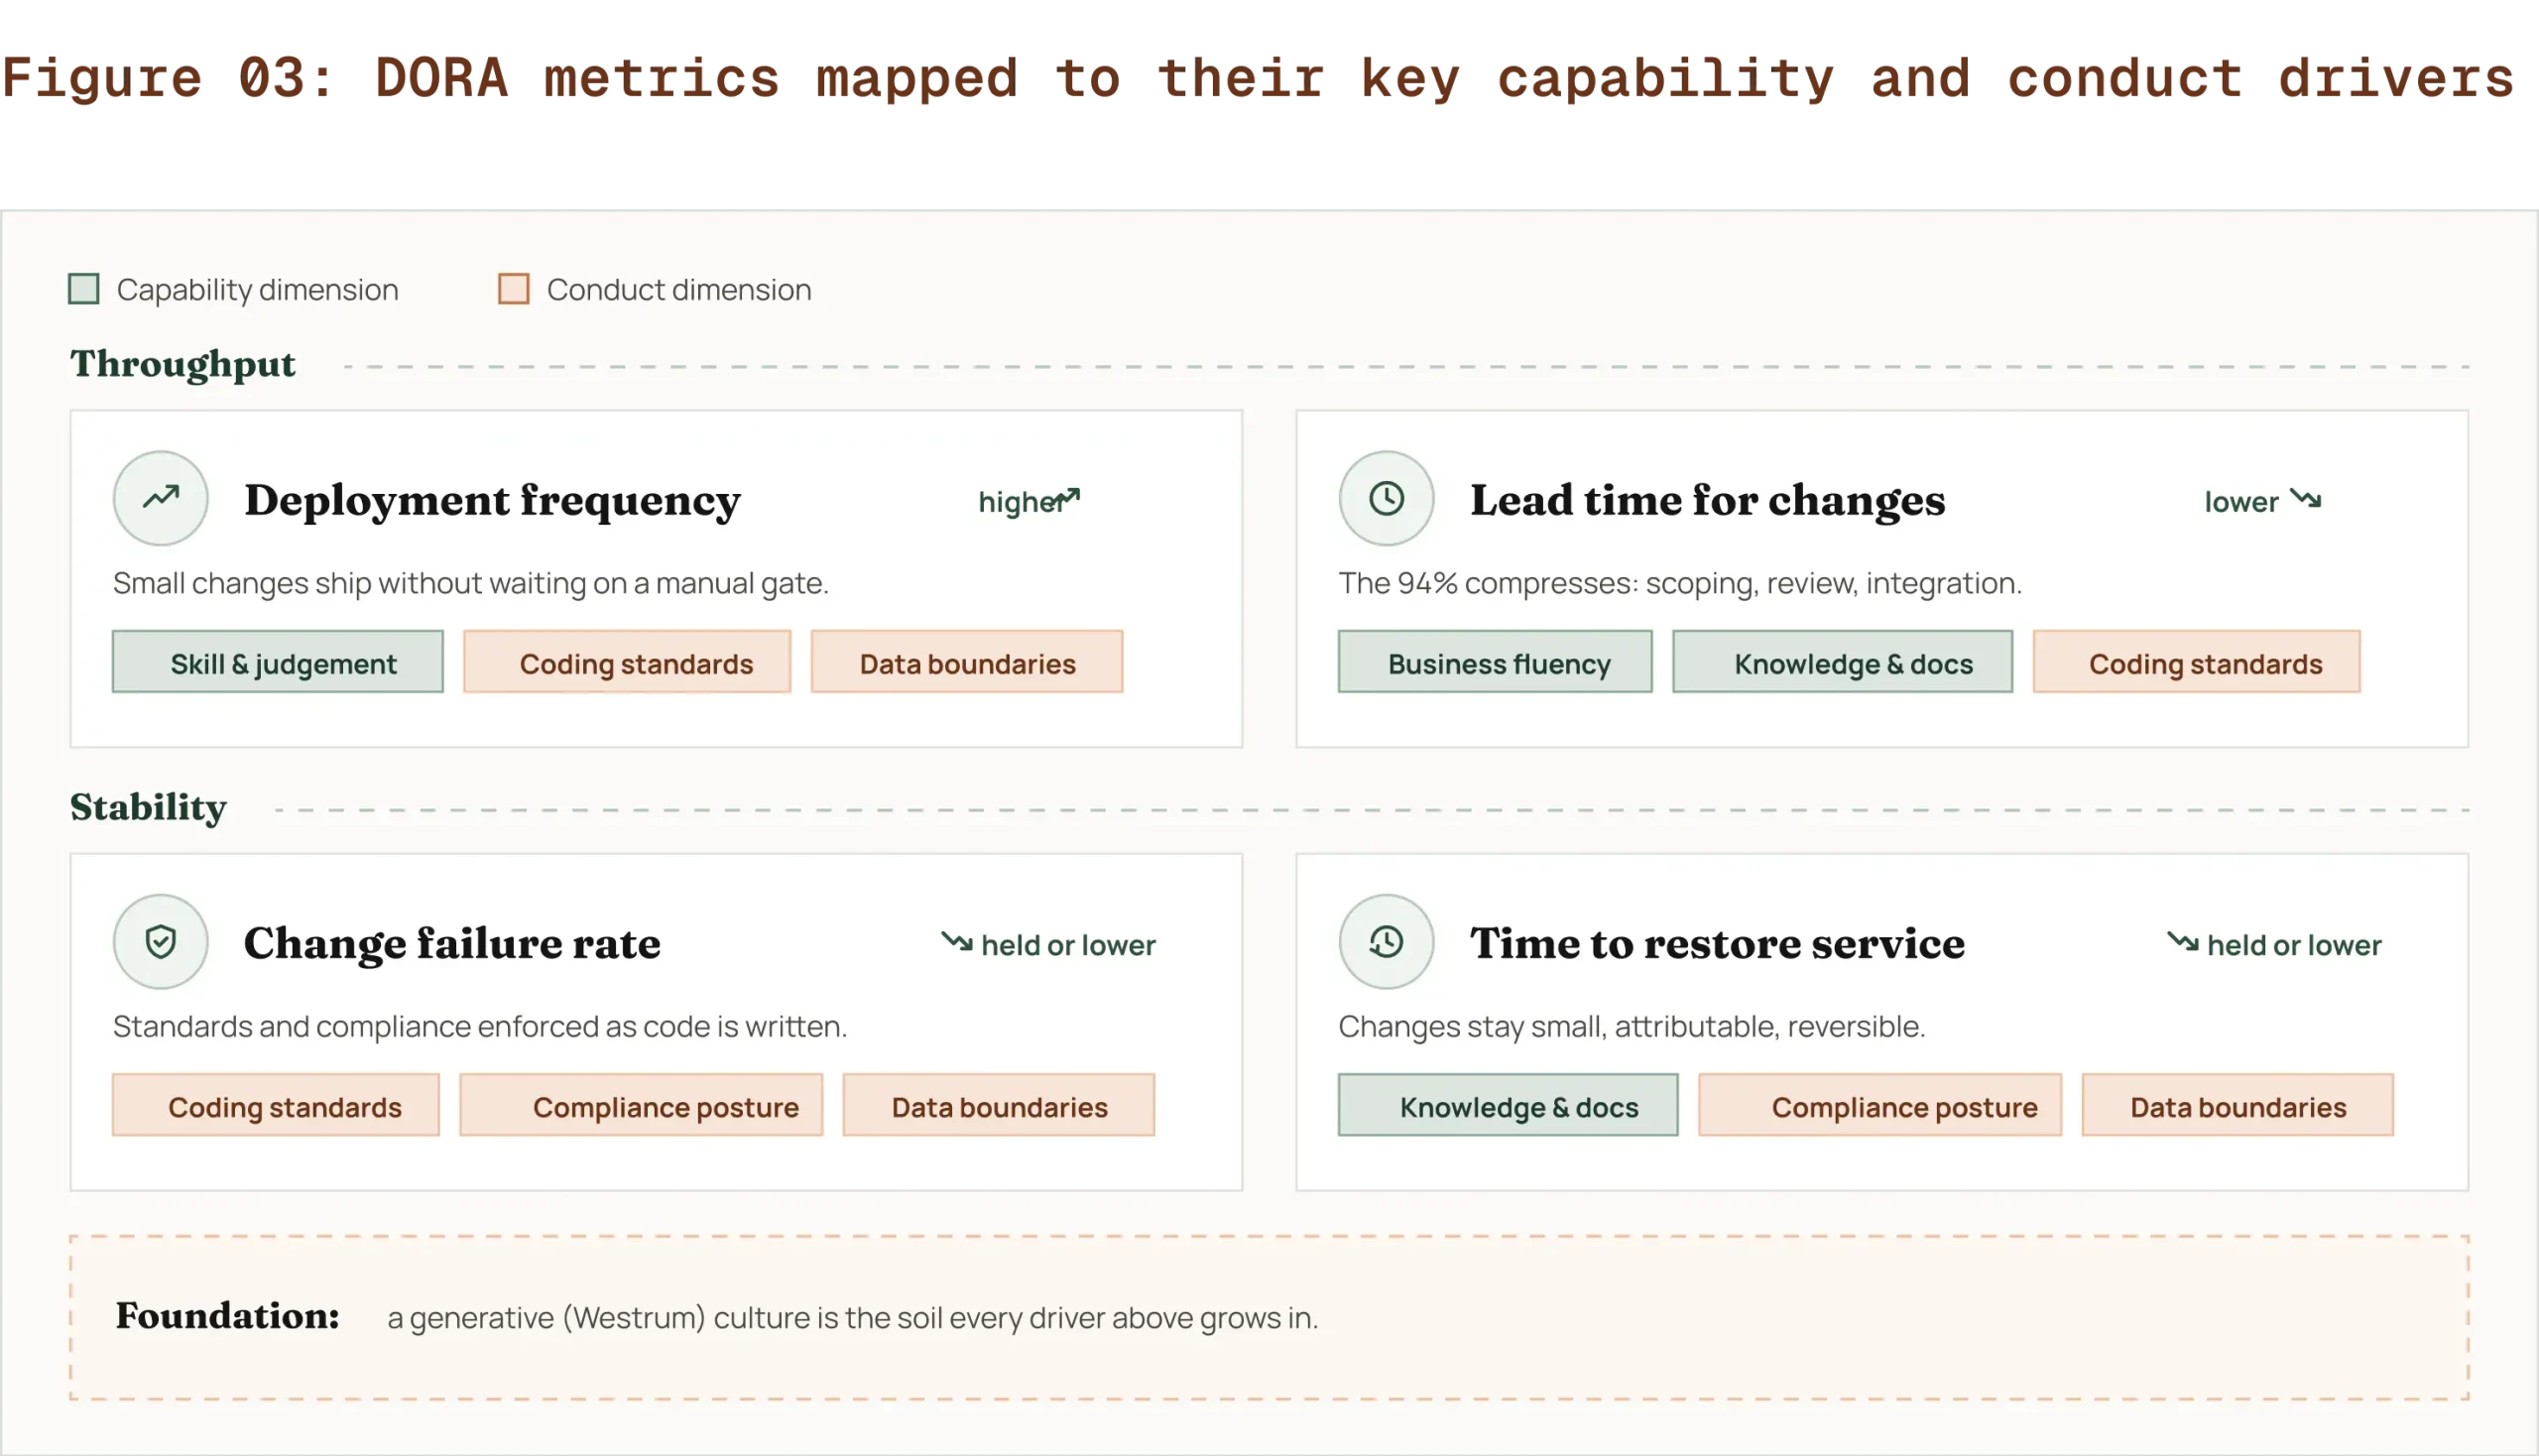2539x1456 pixels.
Task: Click Data boundaries under Deployment frequency
Action: 967,662
